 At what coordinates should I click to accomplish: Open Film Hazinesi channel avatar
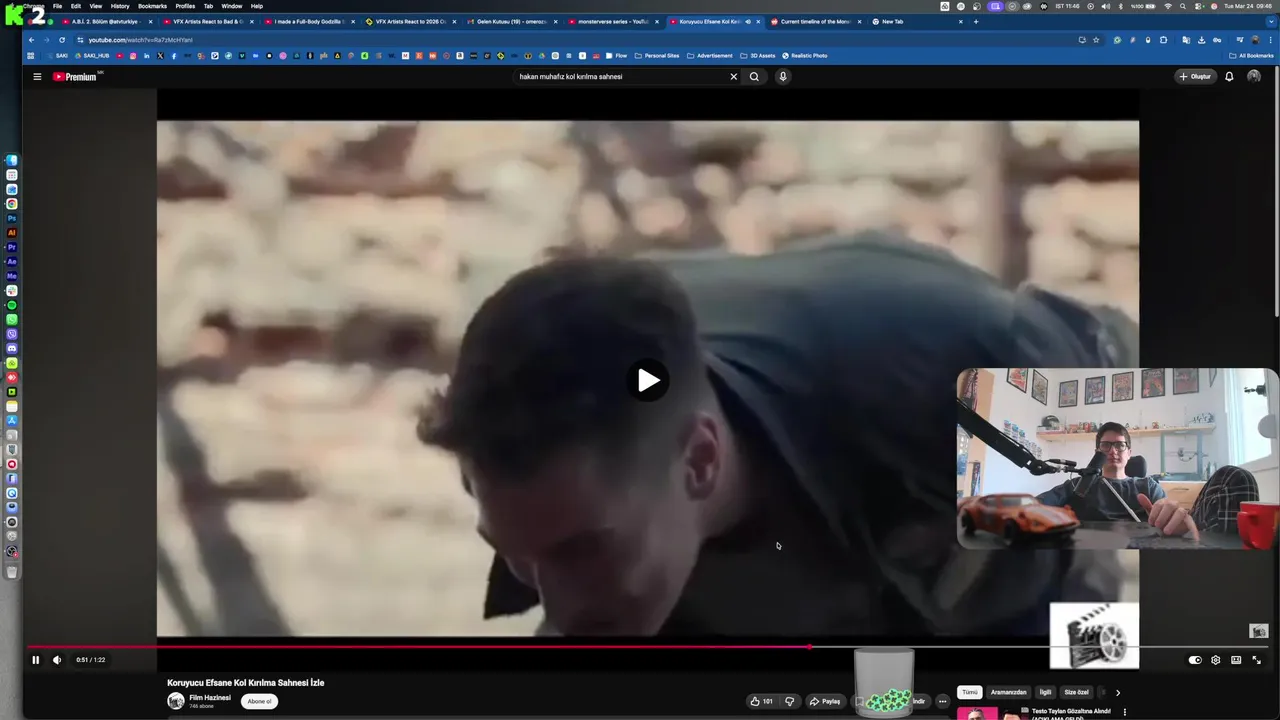coord(176,701)
